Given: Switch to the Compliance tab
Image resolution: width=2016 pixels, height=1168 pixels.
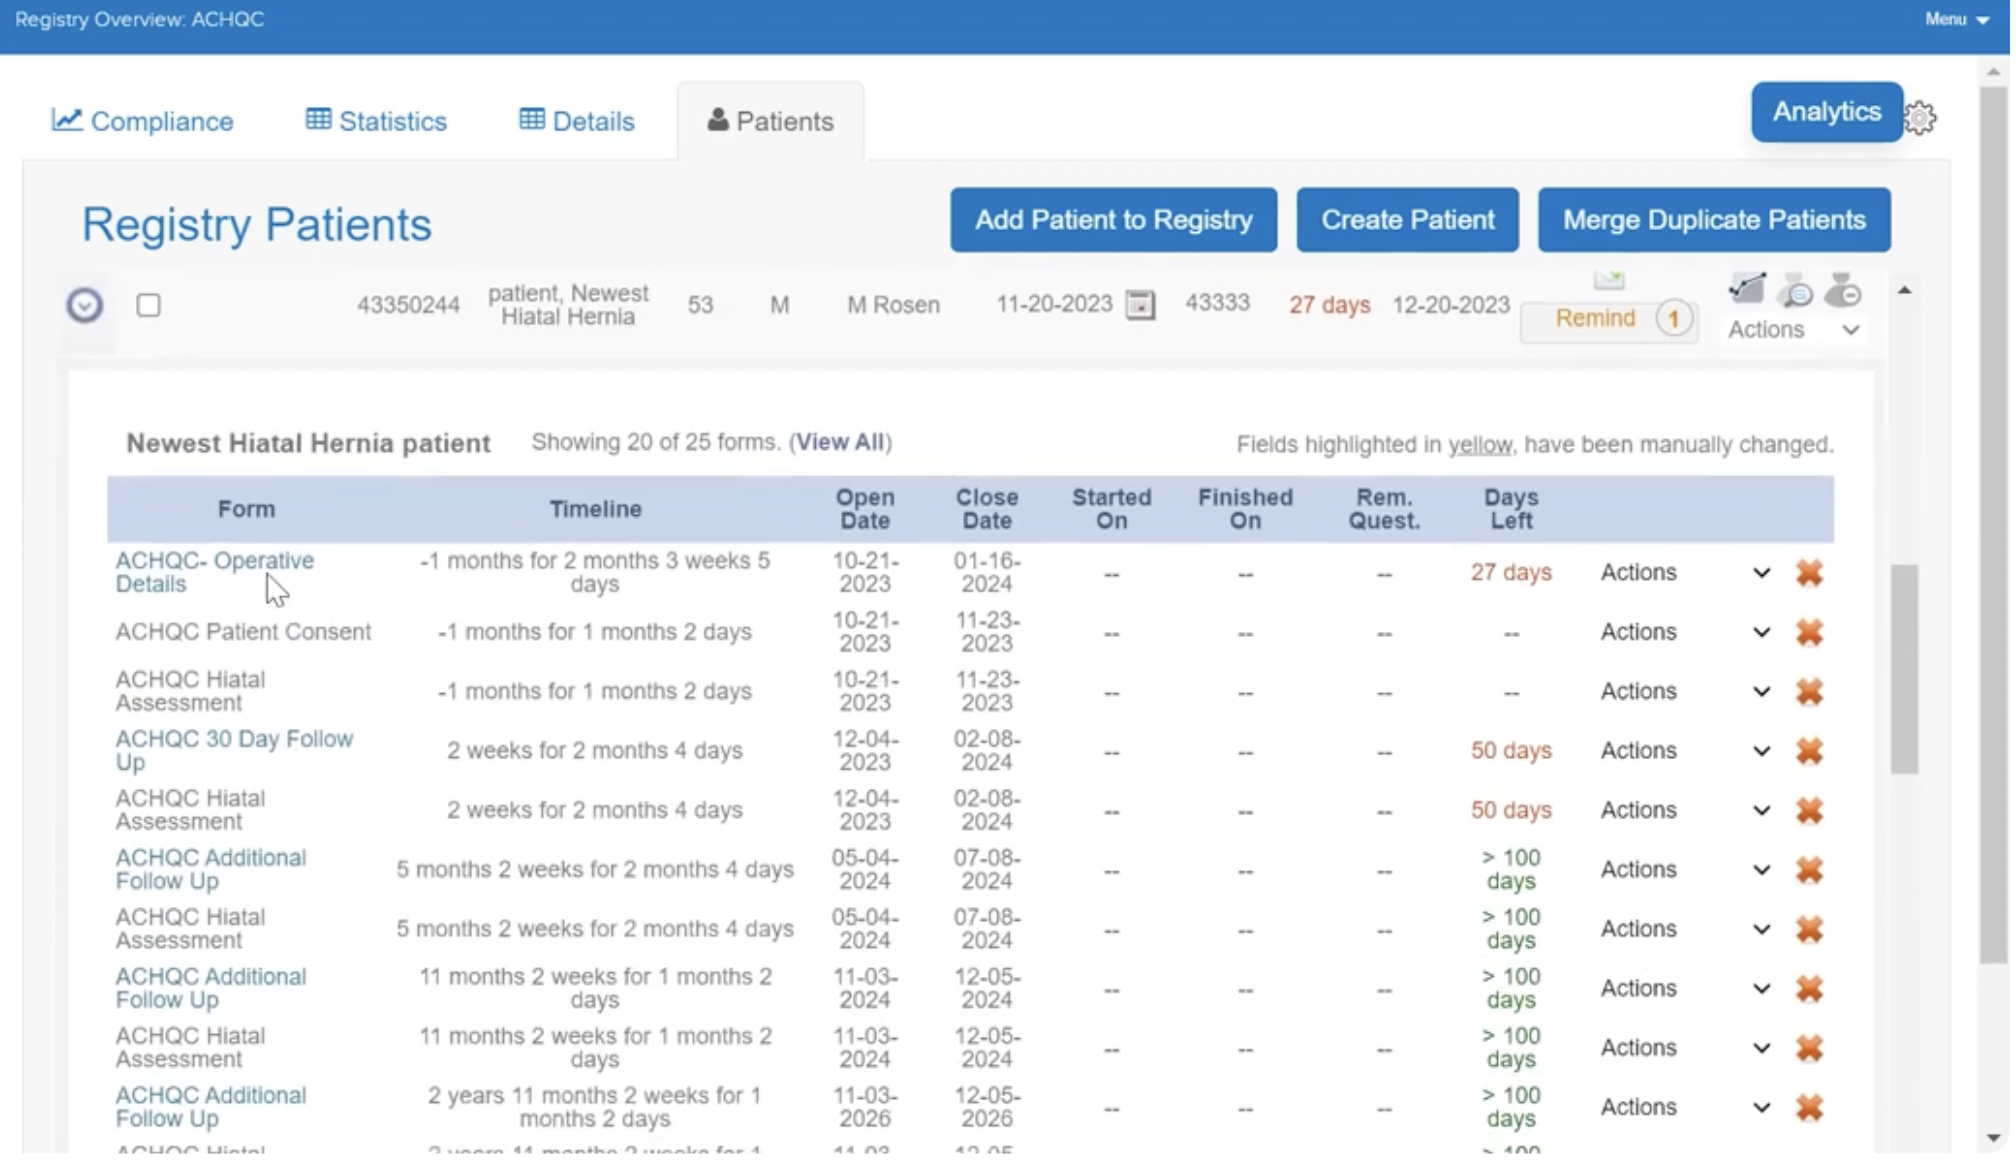Looking at the screenshot, I should click(143, 122).
